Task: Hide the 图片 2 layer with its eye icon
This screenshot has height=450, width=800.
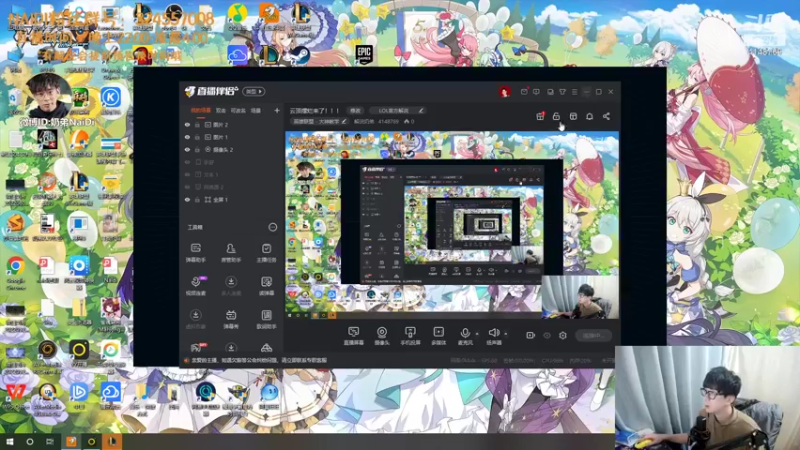Action: pos(187,124)
